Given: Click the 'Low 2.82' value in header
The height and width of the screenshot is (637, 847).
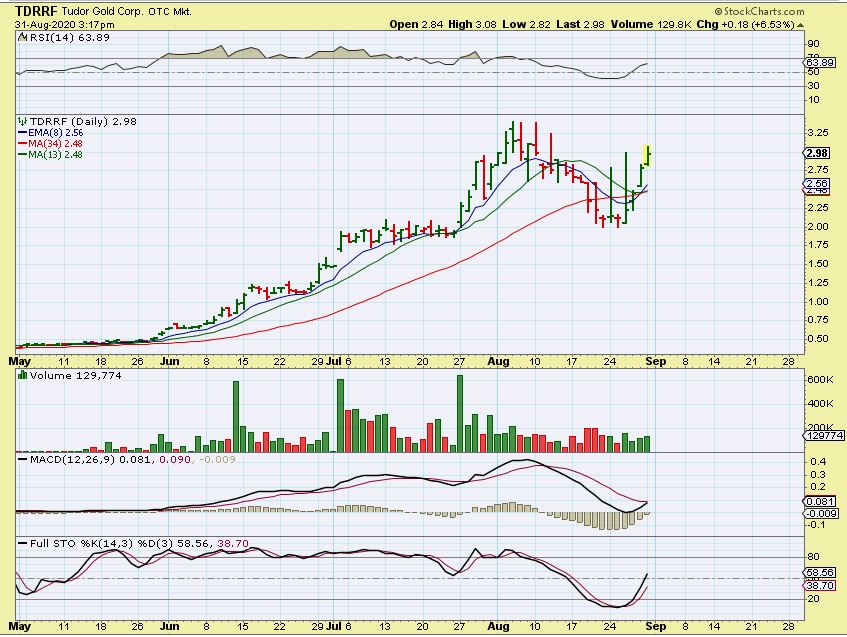Looking at the screenshot, I should click(526, 24).
